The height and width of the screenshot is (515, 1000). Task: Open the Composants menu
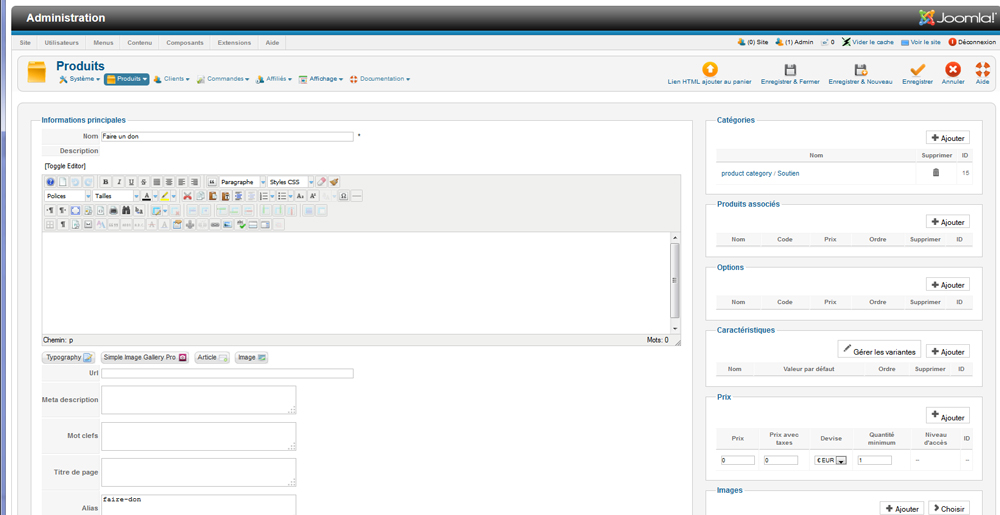pyautogui.click(x=185, y=43)
